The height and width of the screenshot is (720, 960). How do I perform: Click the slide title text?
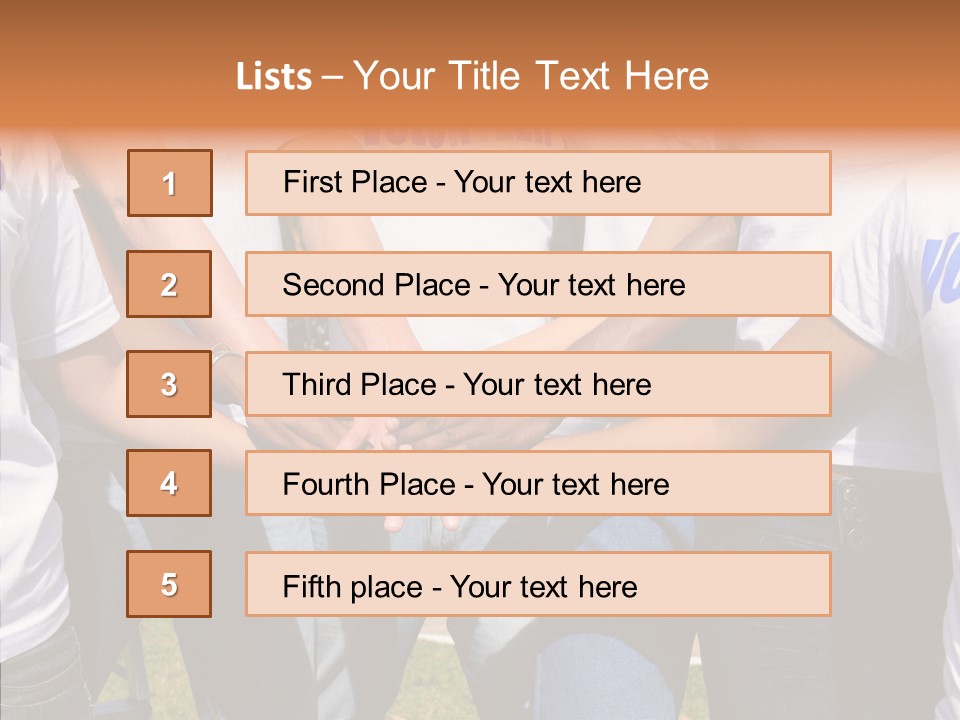click(472, 76)
